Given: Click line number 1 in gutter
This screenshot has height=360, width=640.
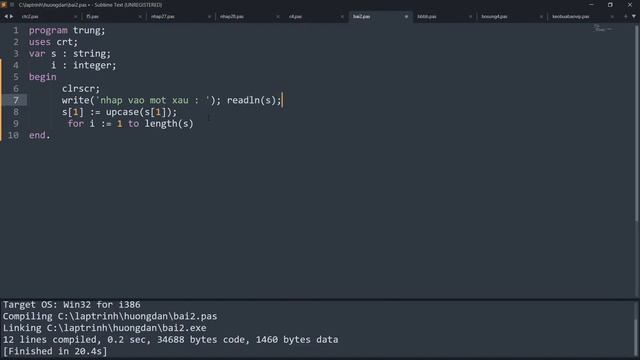Looking at the screenshot, I should (x=16, y=30).
